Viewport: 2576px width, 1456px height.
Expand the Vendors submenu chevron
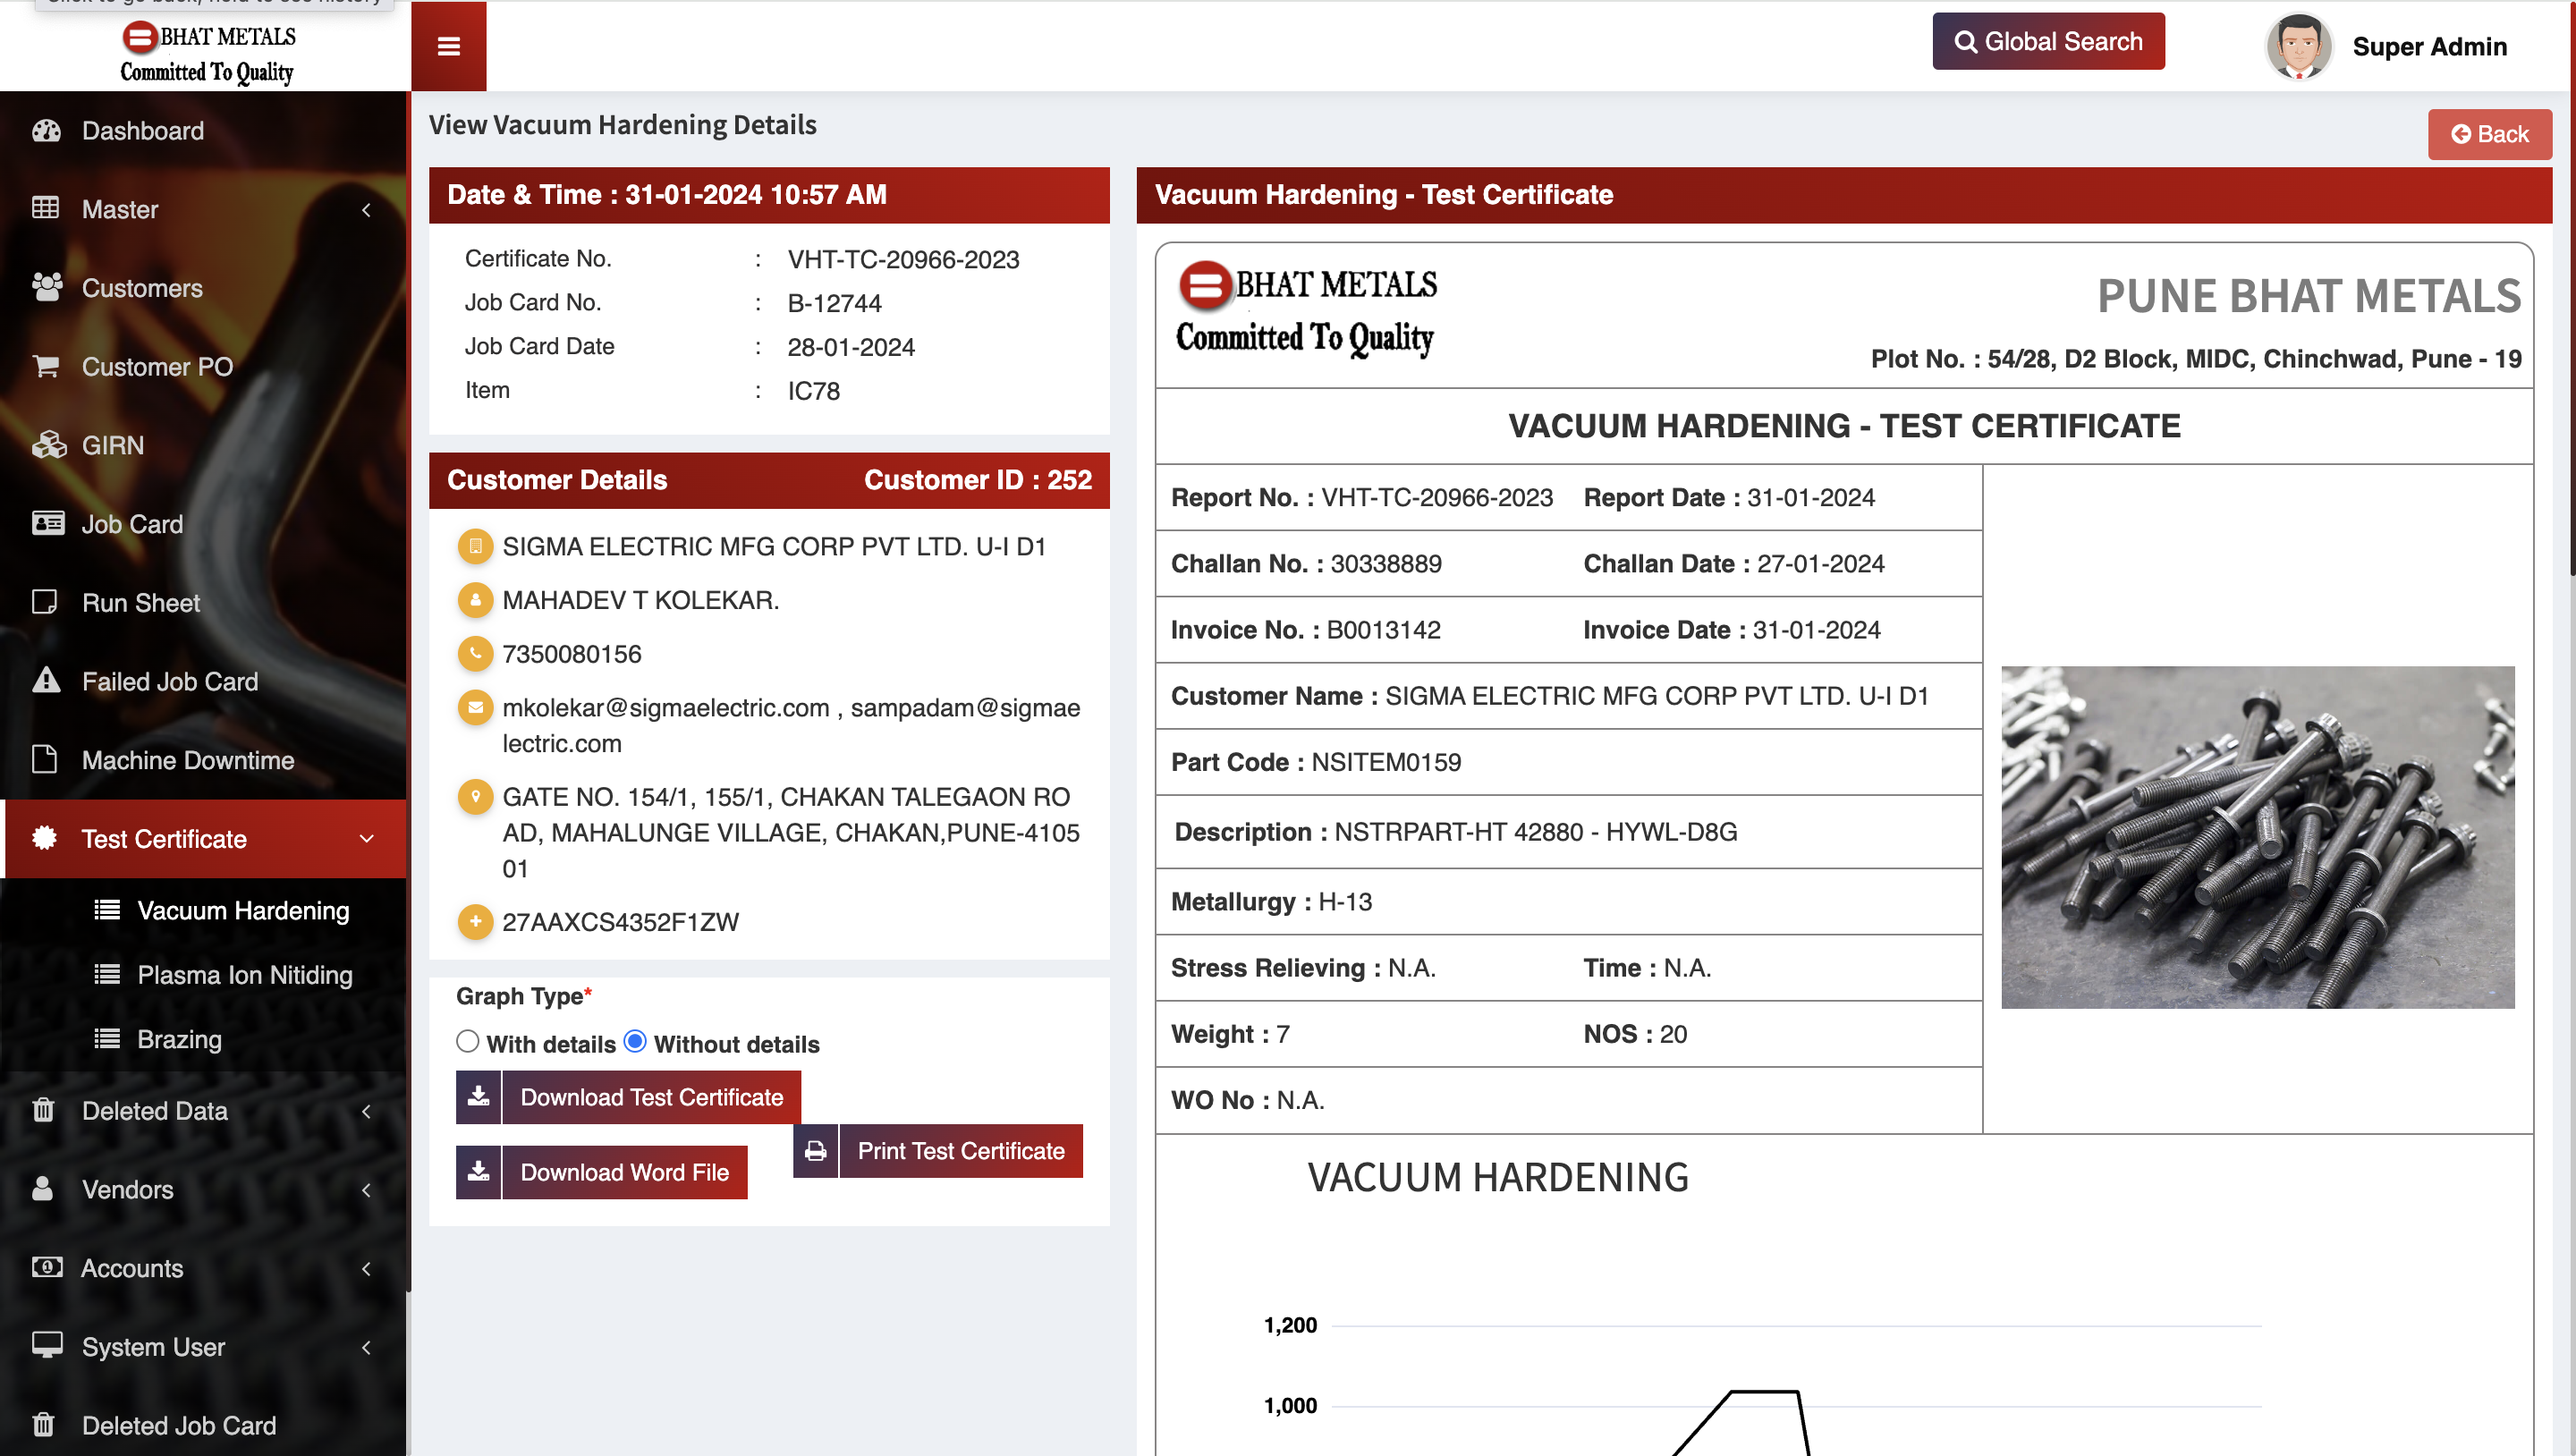(366, 1190)
